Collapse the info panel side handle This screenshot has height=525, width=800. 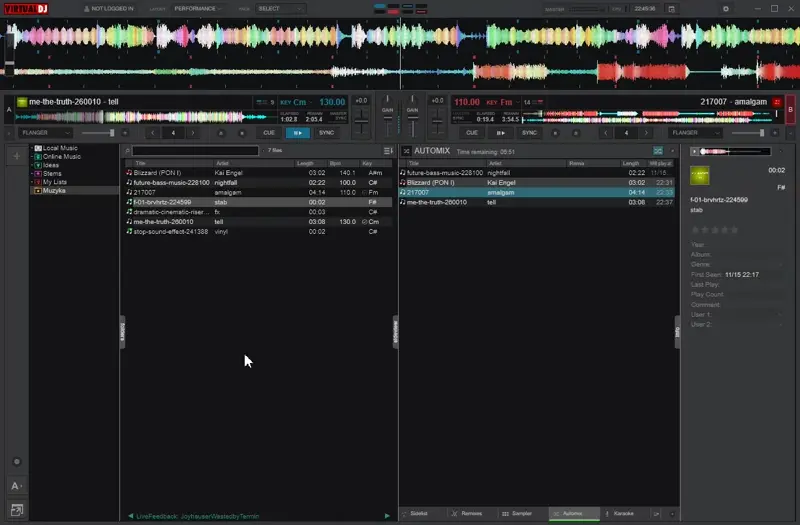pos(678,332)
